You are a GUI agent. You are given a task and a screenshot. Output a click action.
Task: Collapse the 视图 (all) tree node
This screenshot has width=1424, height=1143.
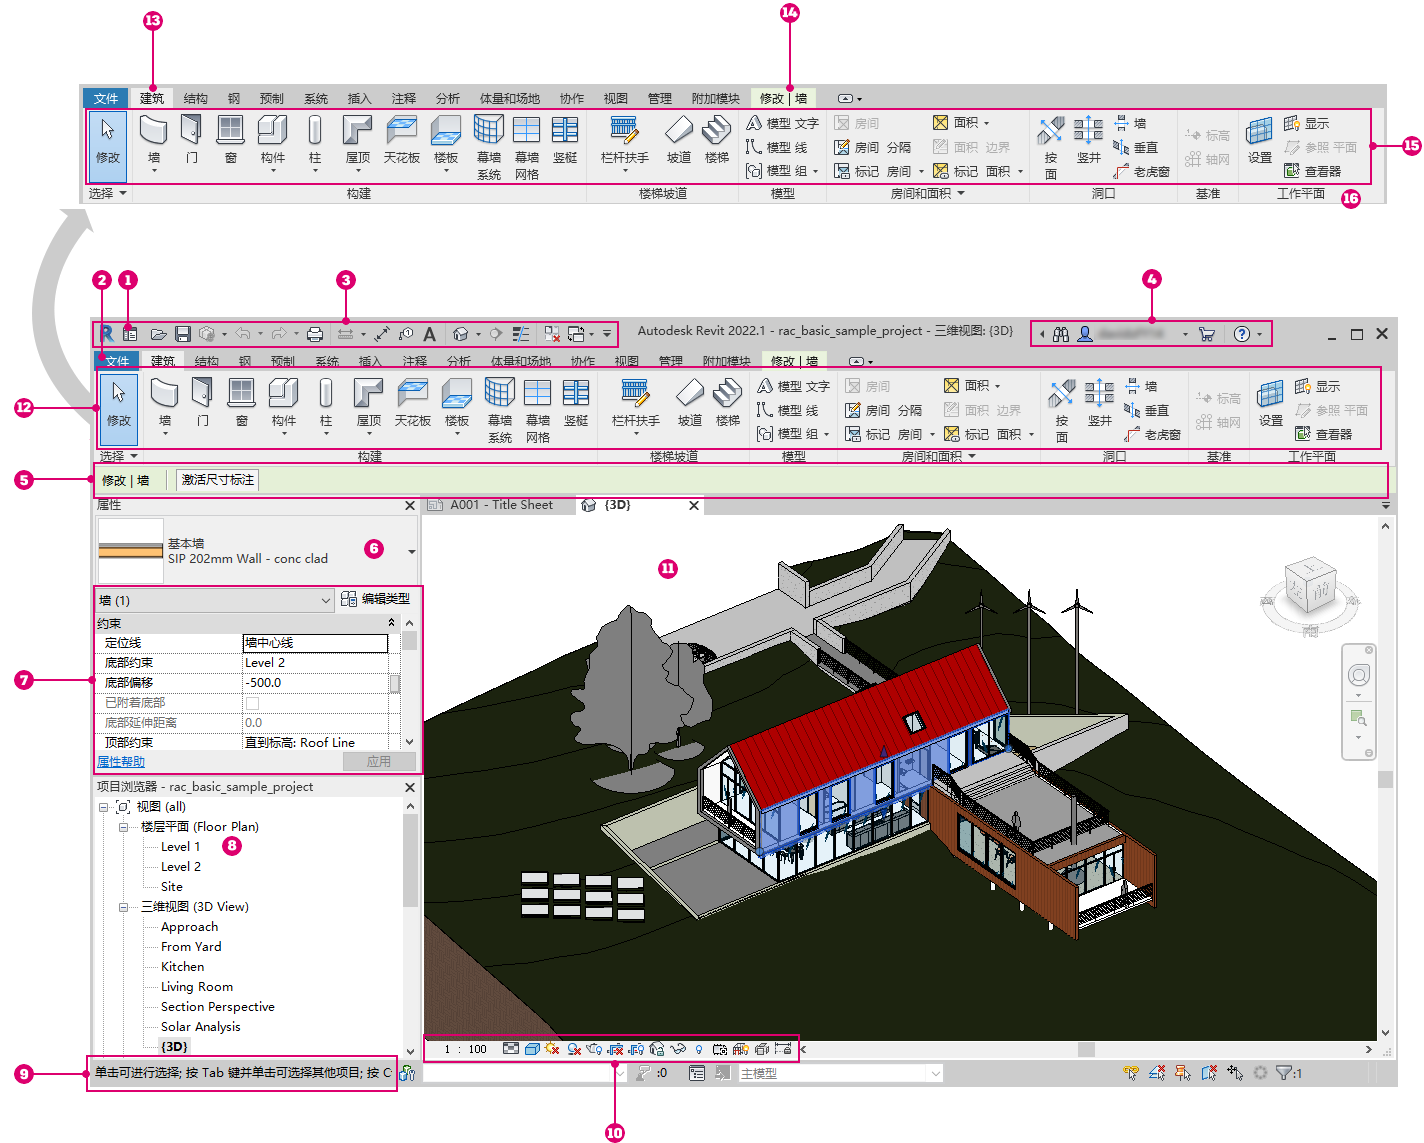[104, 807]
